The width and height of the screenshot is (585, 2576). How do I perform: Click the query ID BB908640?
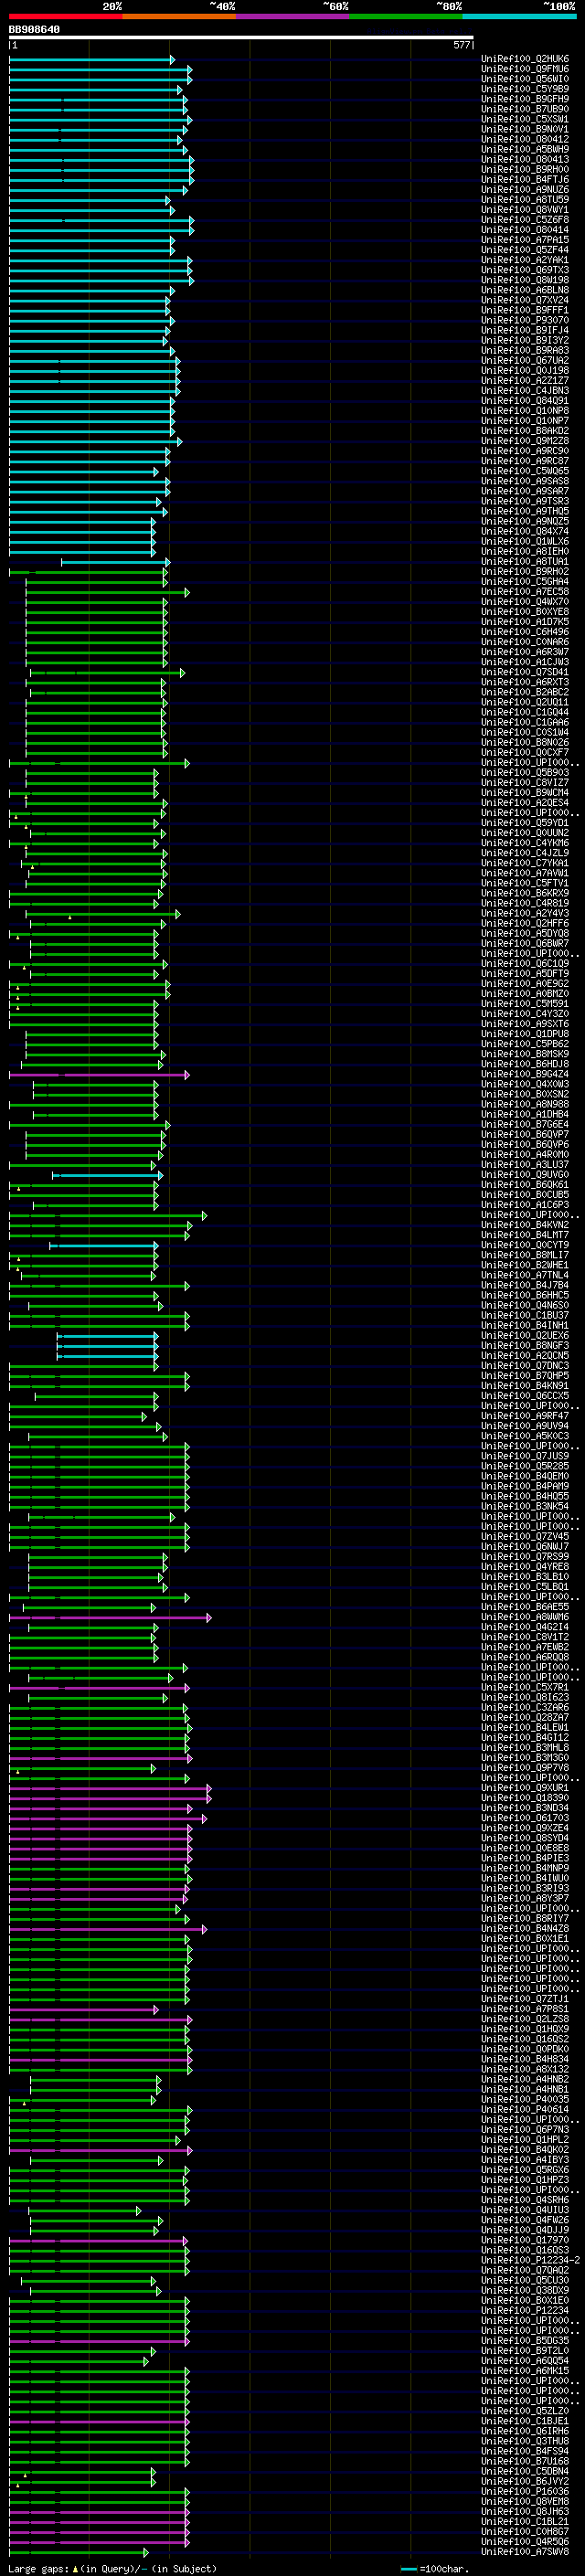click(34, 29)
